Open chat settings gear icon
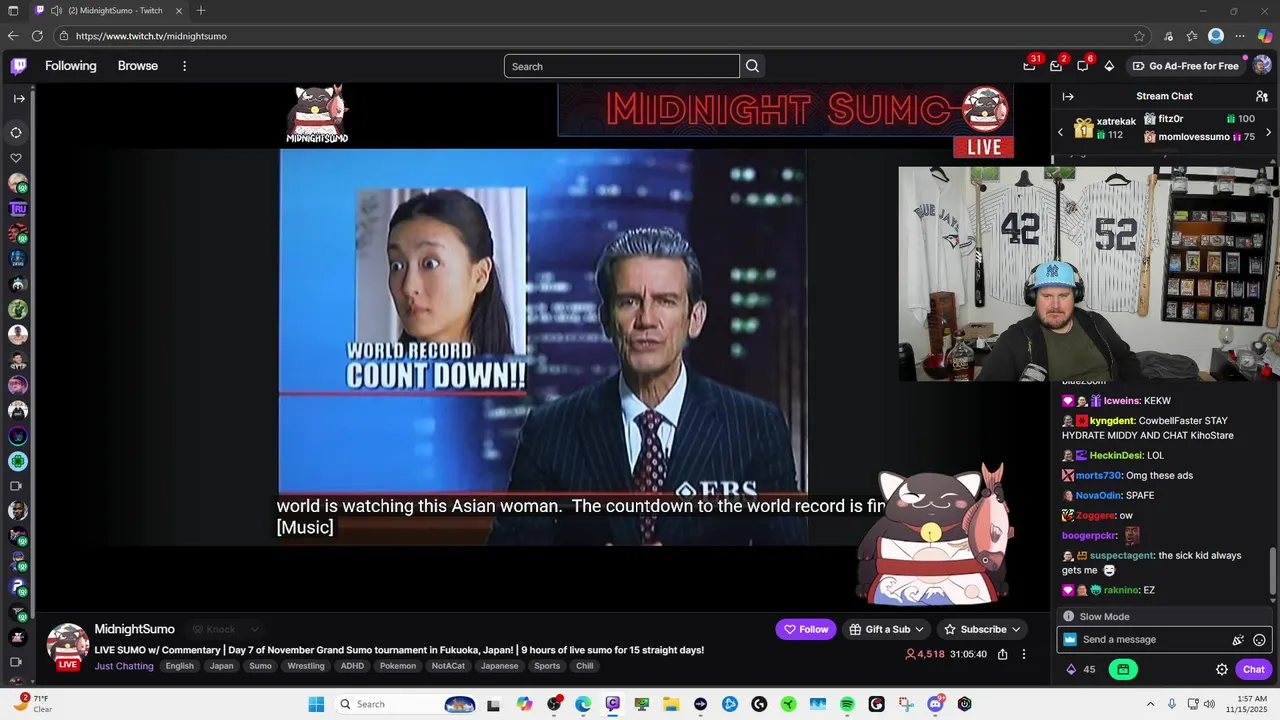The width and height of the screenshot is (1280, 720). click(x=1222, y=669)
